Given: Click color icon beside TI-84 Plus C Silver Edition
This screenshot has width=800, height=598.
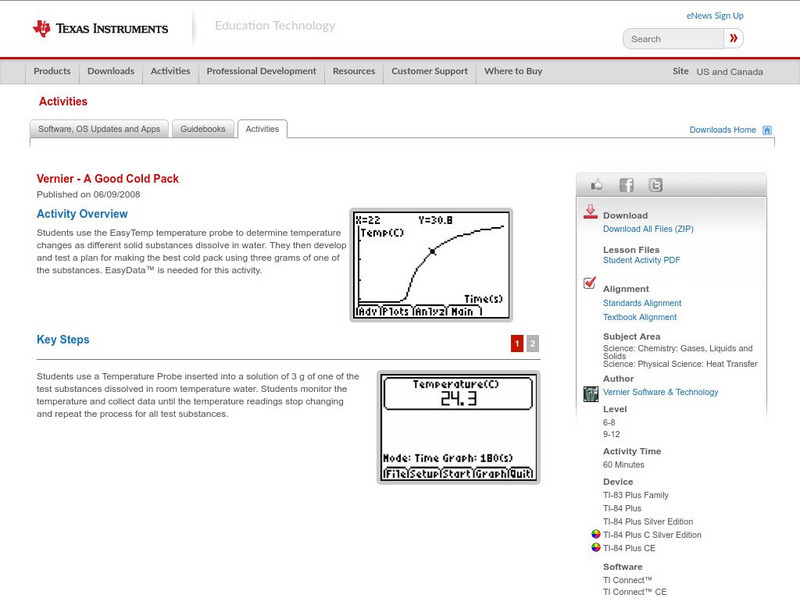Looking at the screenshot, I should pos(595,534).
